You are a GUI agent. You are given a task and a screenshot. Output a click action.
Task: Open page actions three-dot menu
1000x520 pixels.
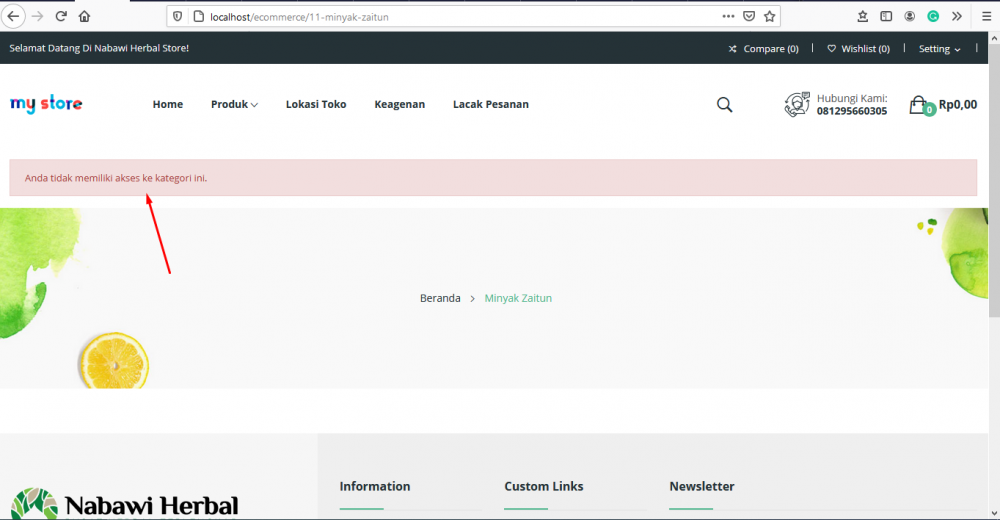point(728,17)
